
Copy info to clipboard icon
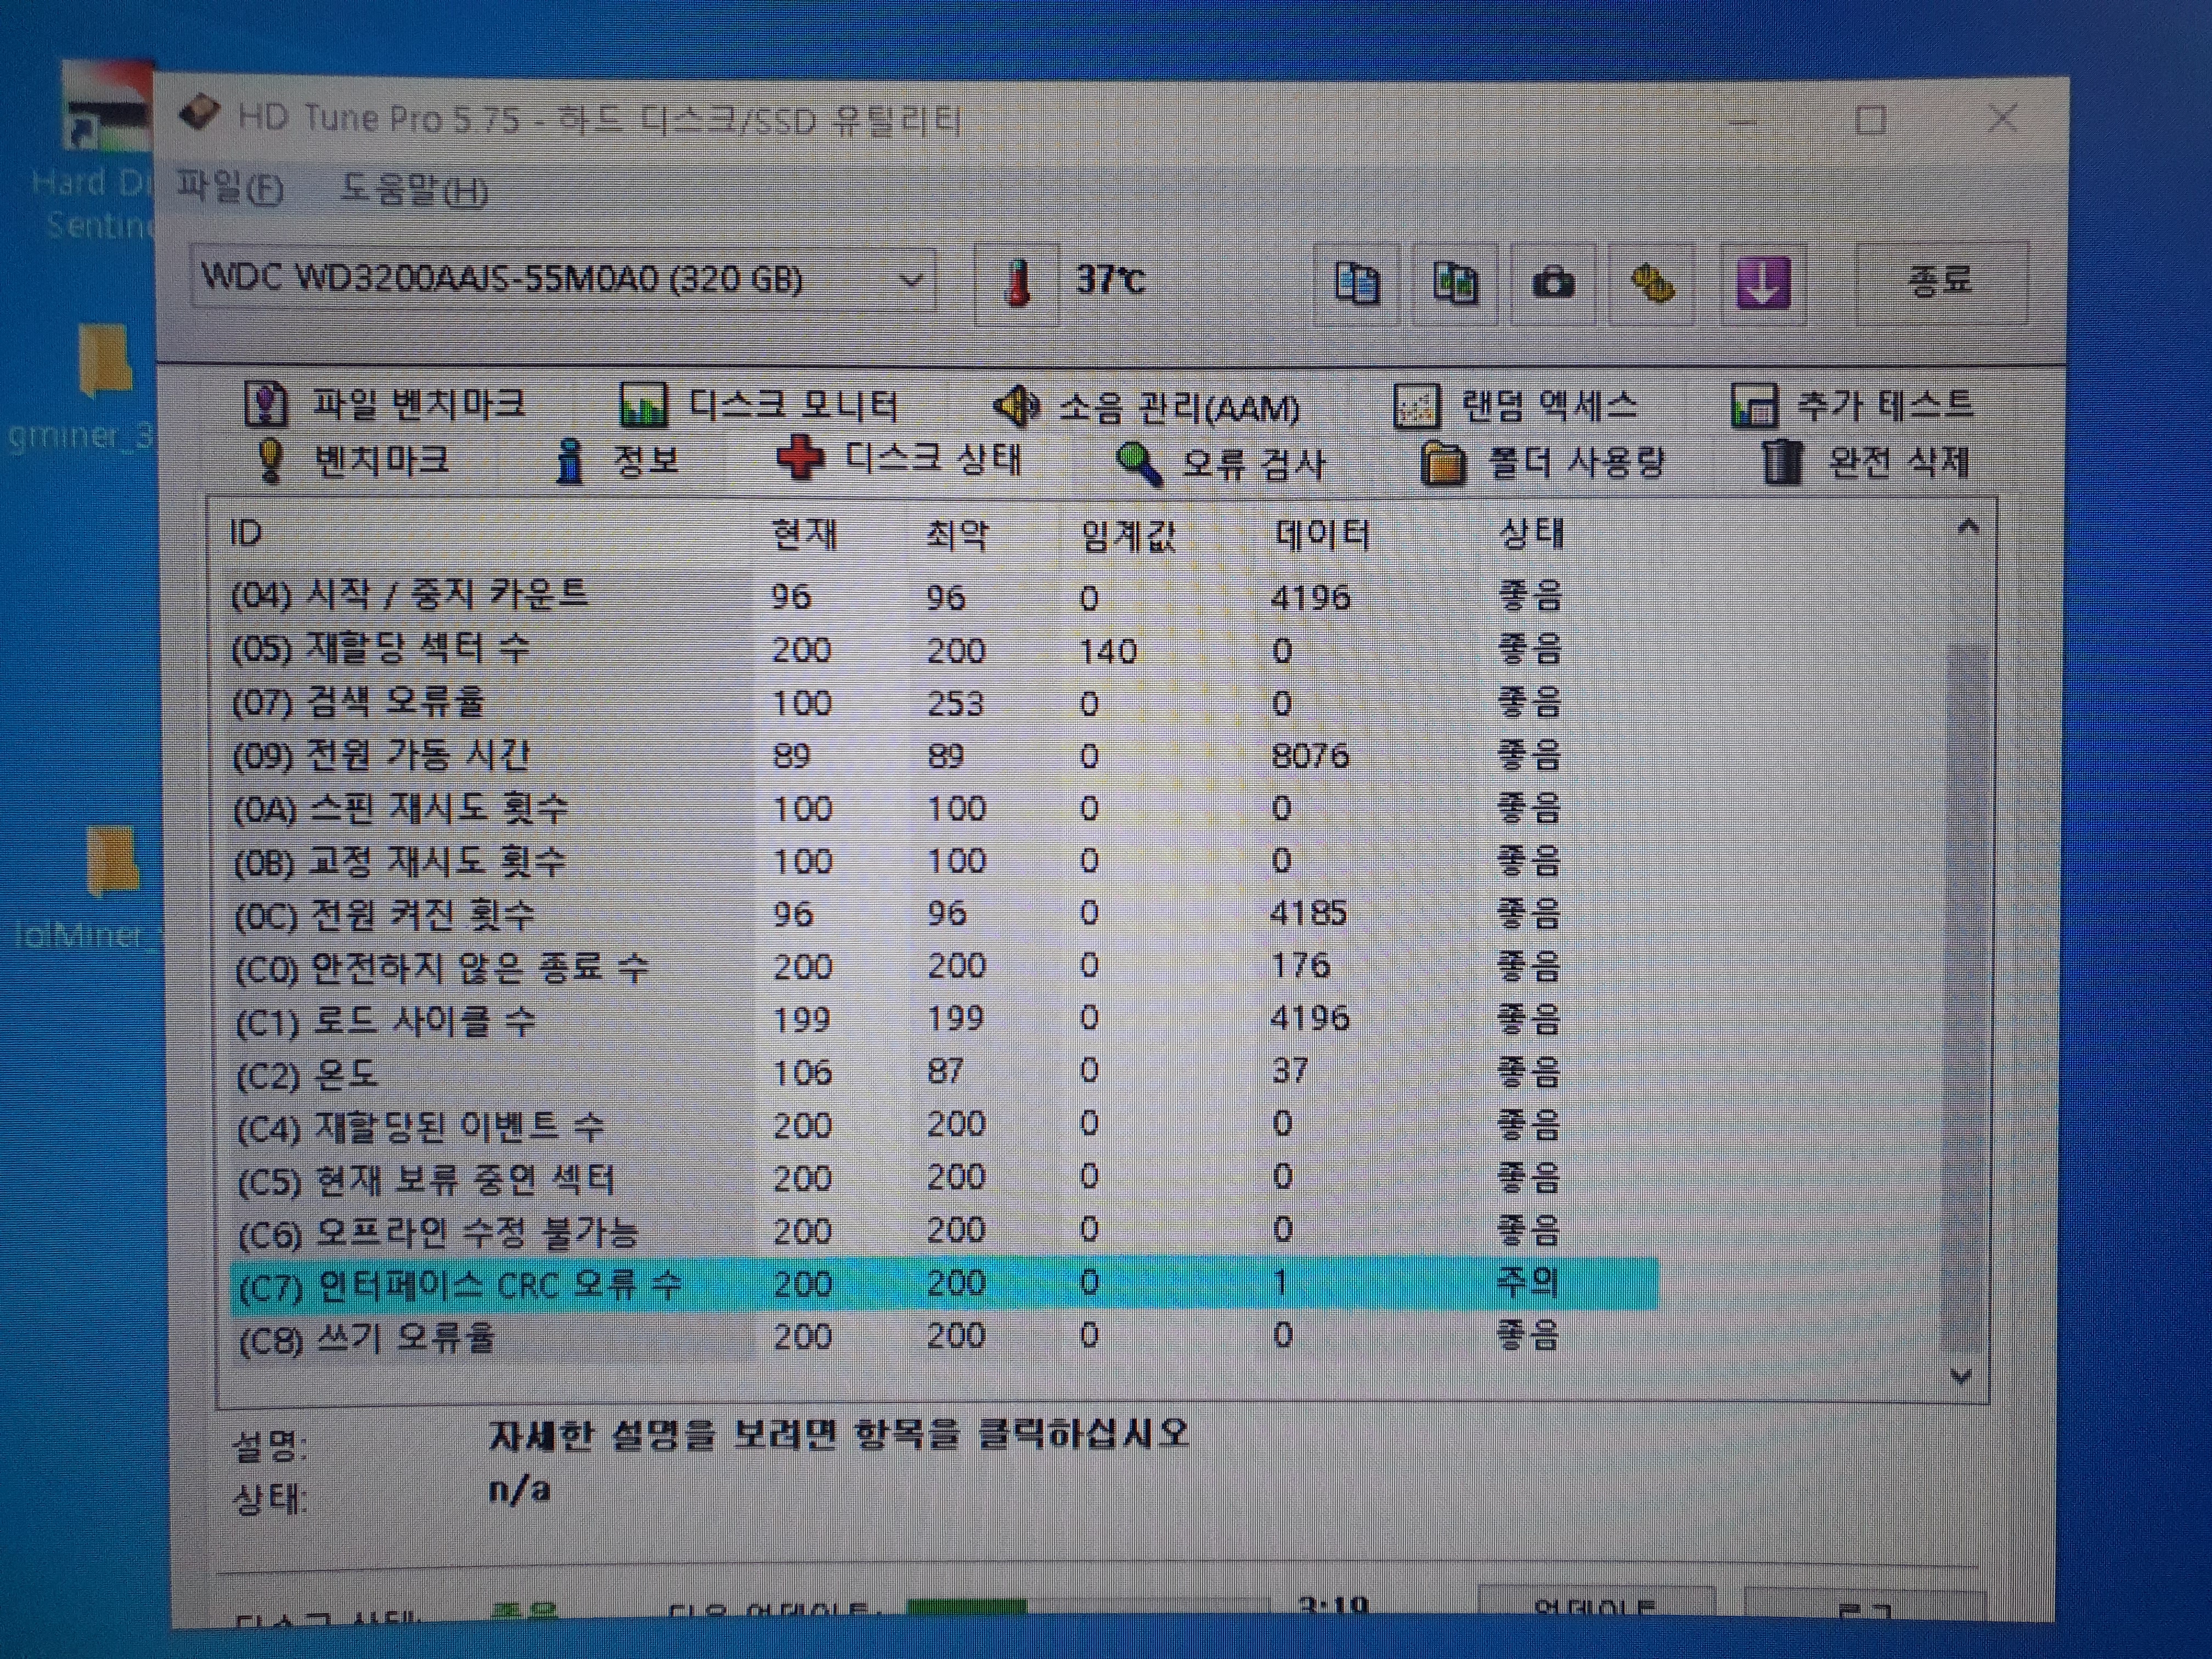[x=1356, y=284]
